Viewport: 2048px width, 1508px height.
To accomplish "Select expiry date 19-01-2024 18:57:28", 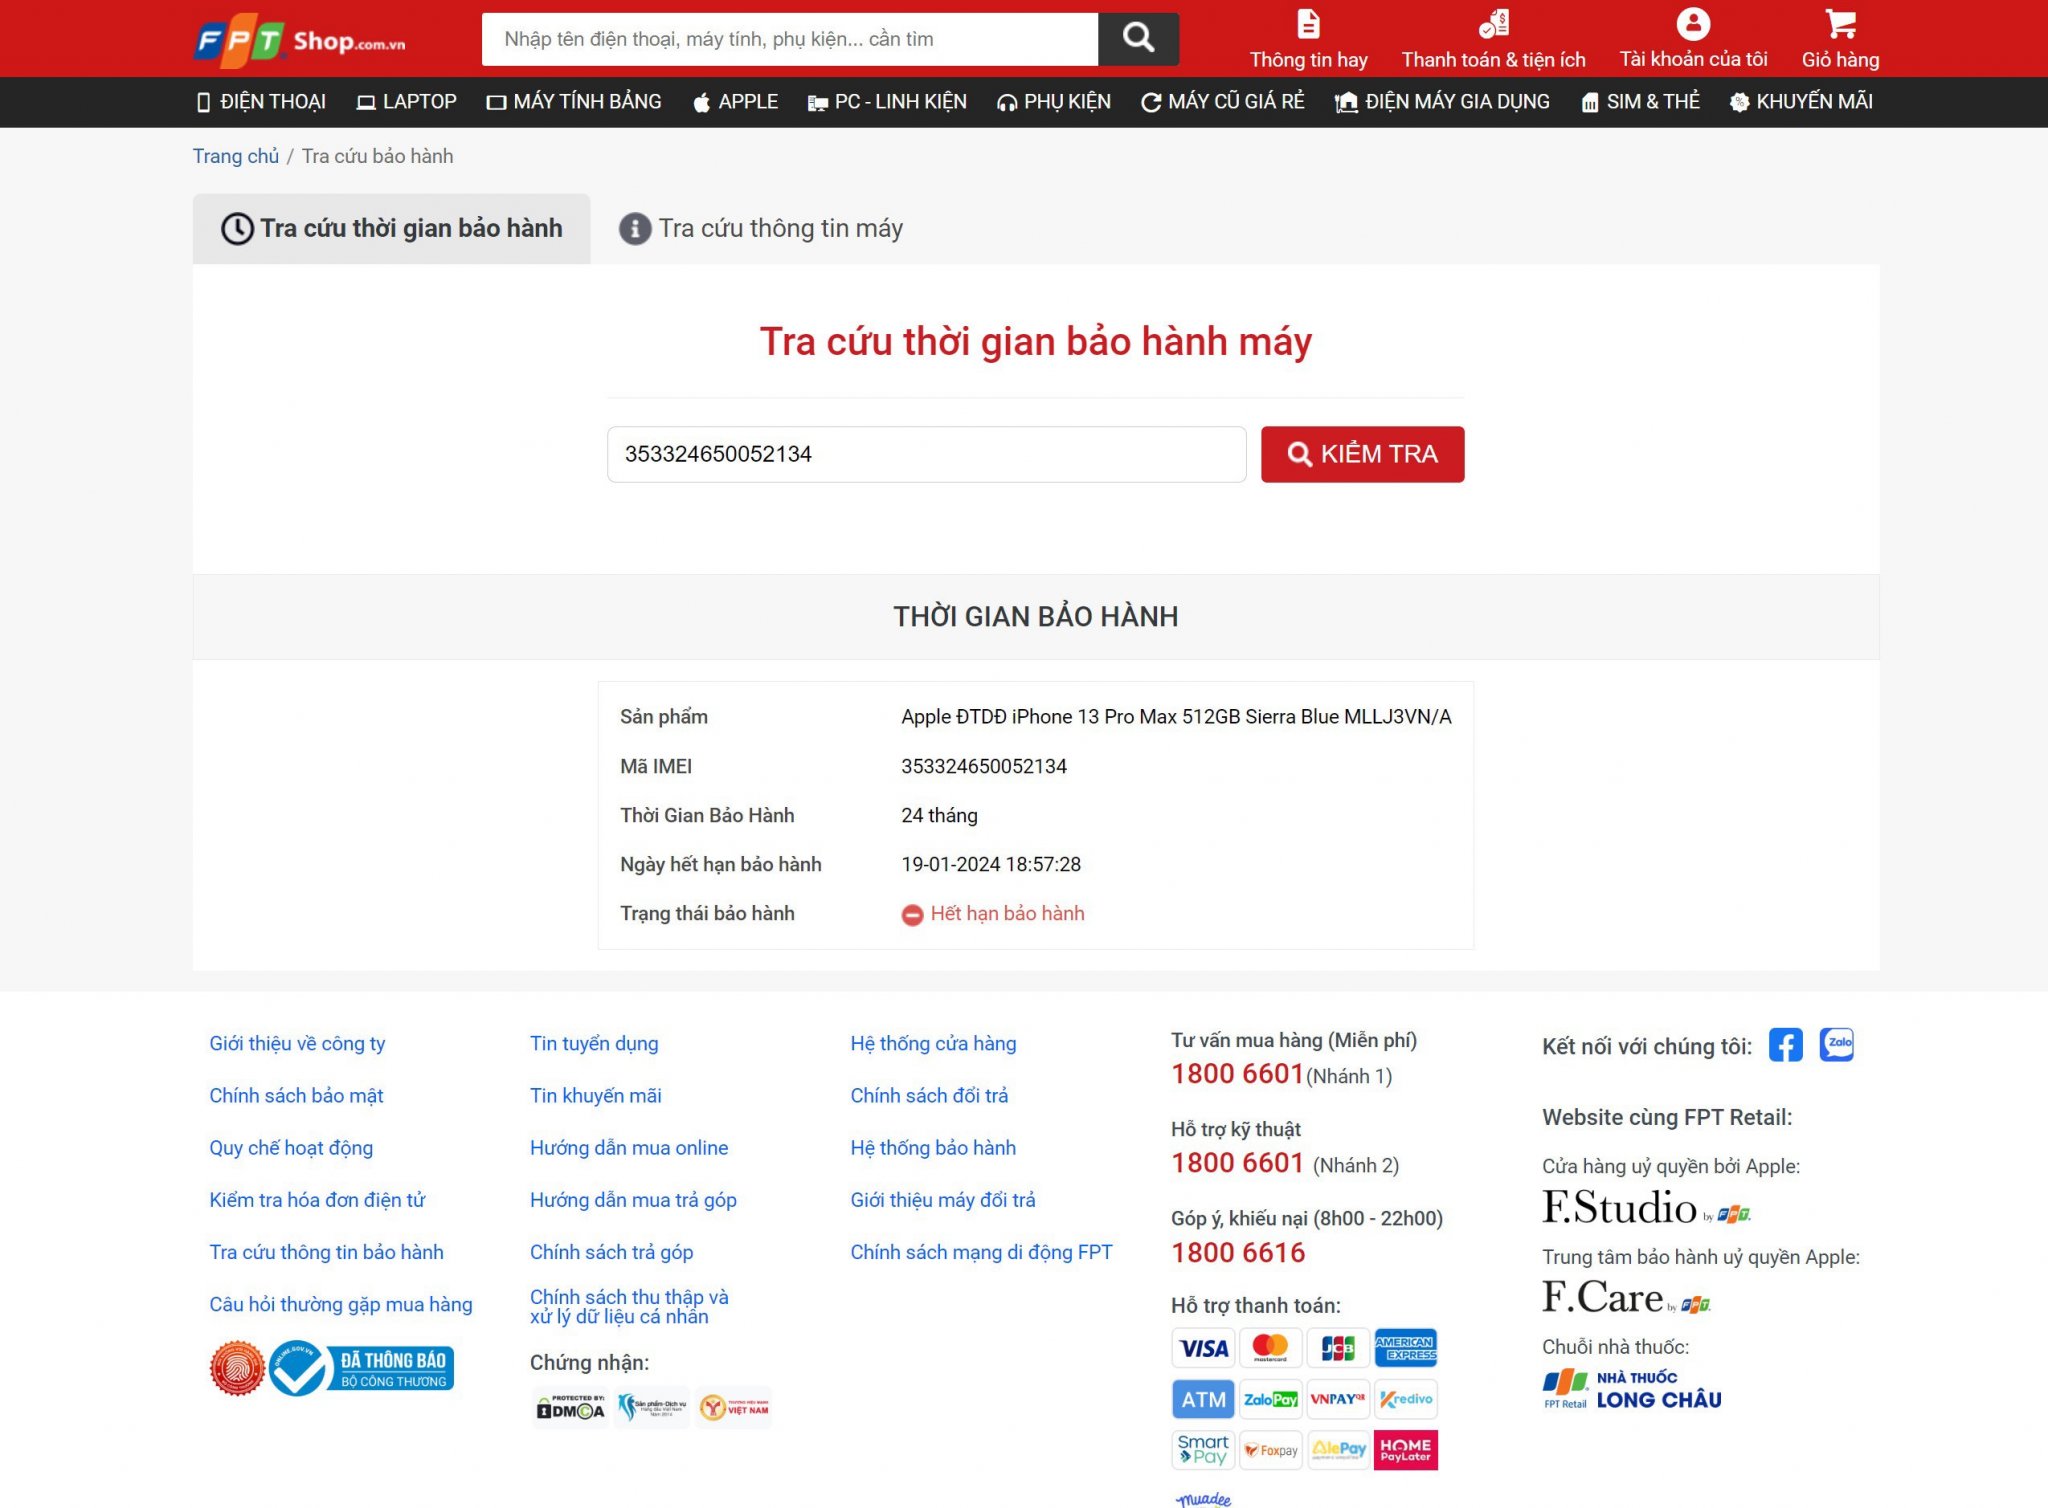I will click(991, 865).
